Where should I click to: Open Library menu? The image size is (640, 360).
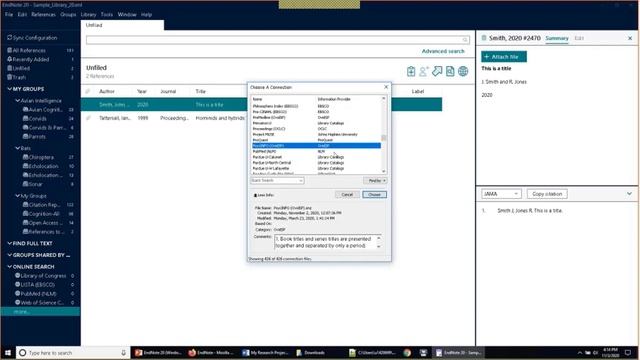tap(88, 14)
